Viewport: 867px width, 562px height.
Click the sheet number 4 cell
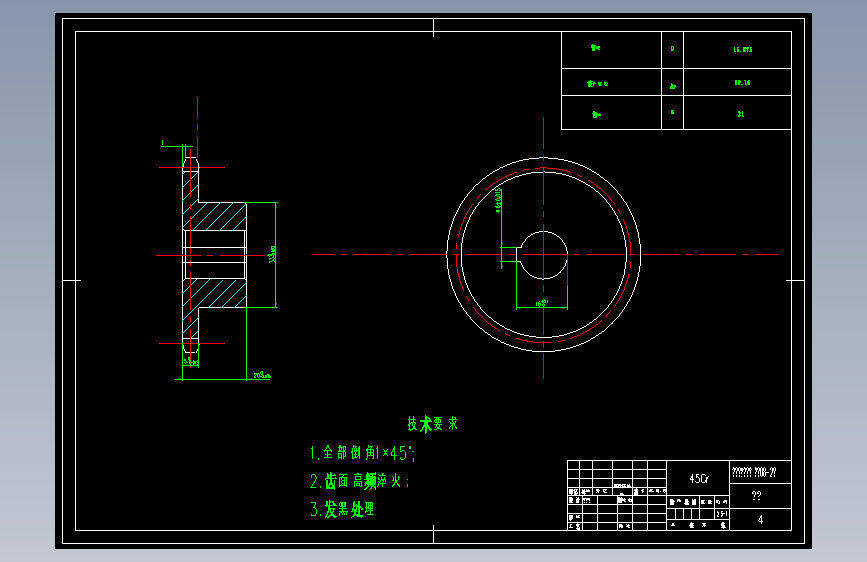coord(760,519)
